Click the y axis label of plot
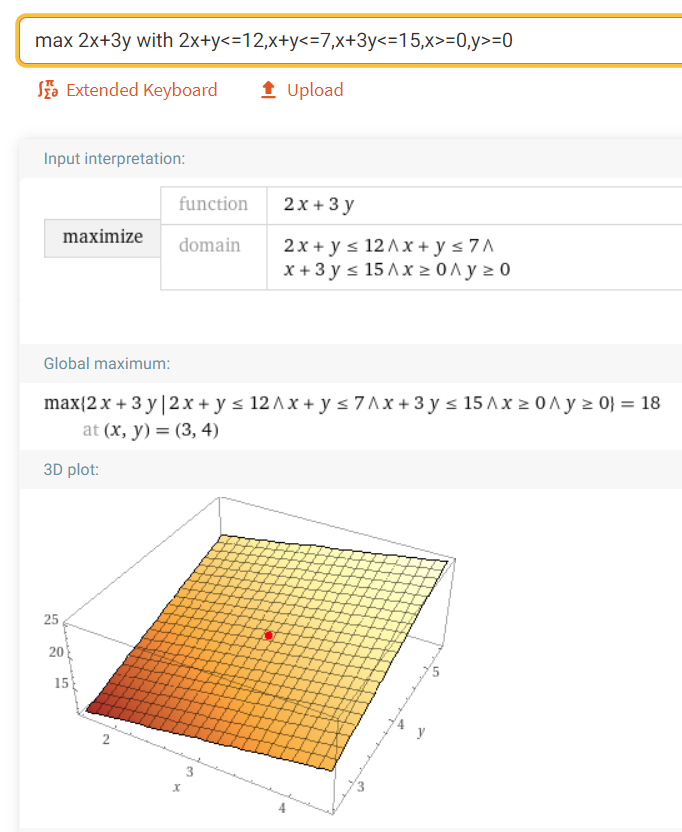This screenshot has width=682, height=832. click(x=421, y=732)
